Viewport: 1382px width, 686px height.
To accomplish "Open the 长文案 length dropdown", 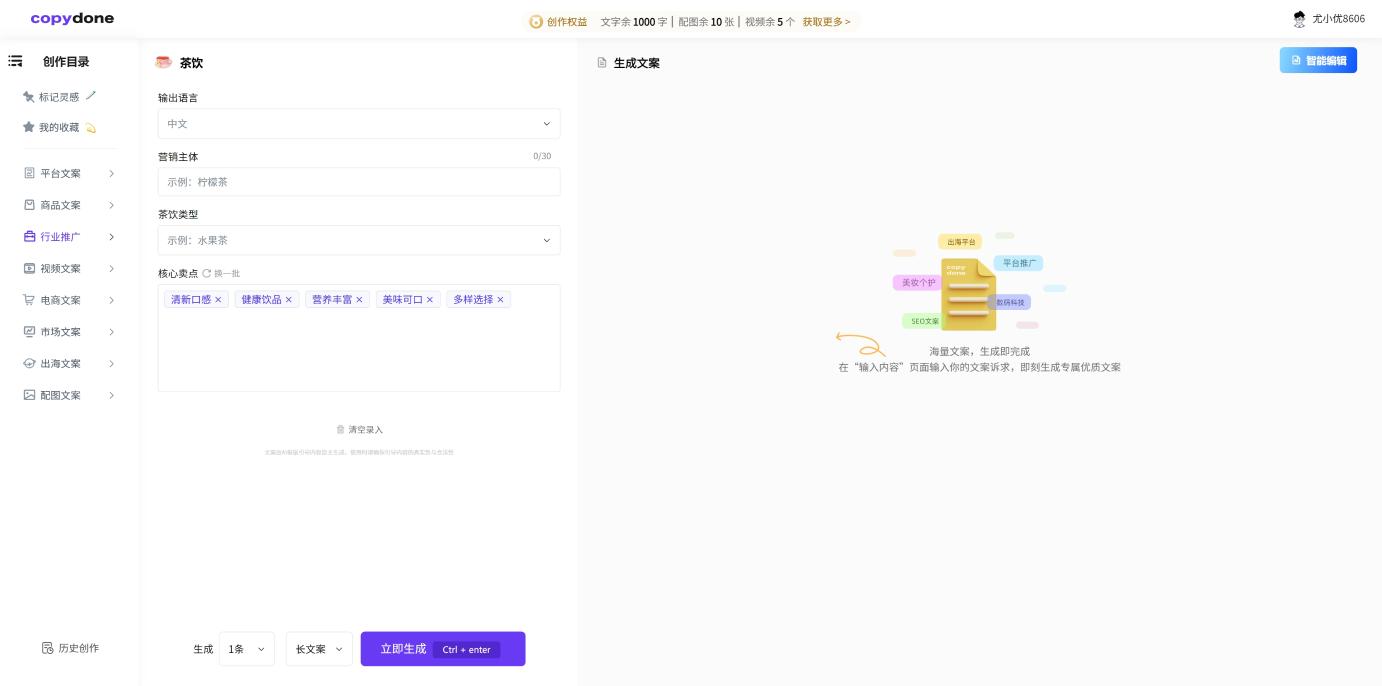I will tap(319, 649).
